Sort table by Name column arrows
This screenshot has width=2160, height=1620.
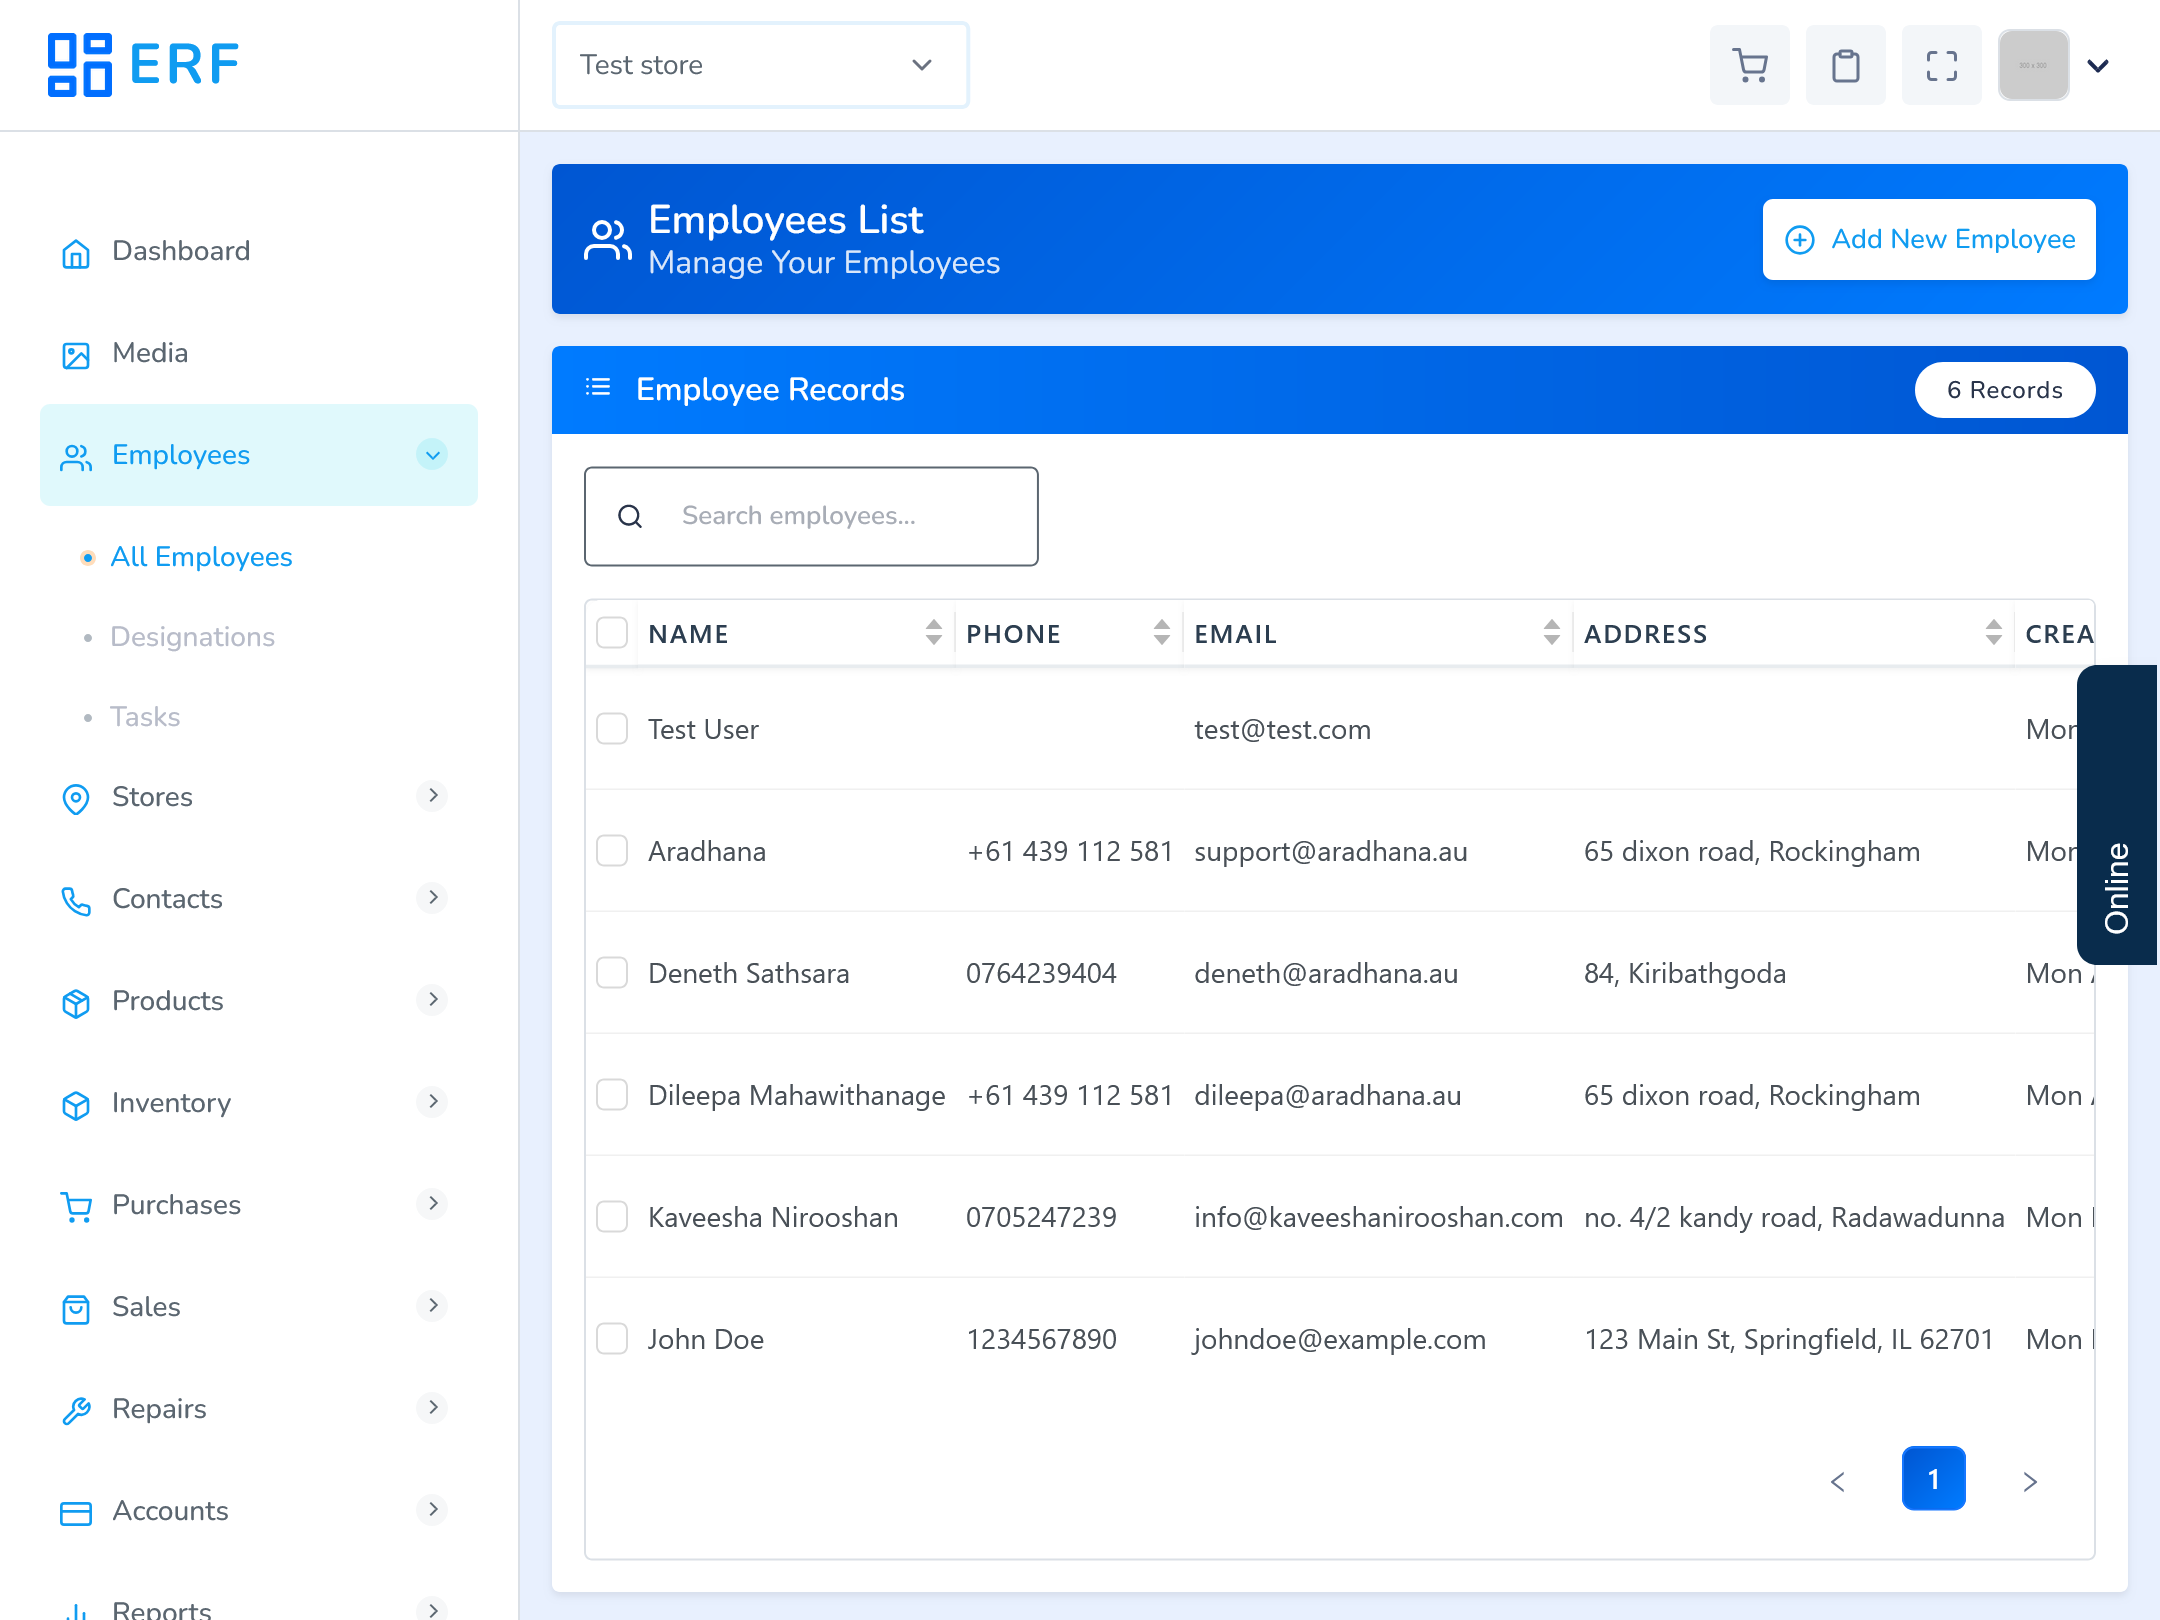click(933, 633)
